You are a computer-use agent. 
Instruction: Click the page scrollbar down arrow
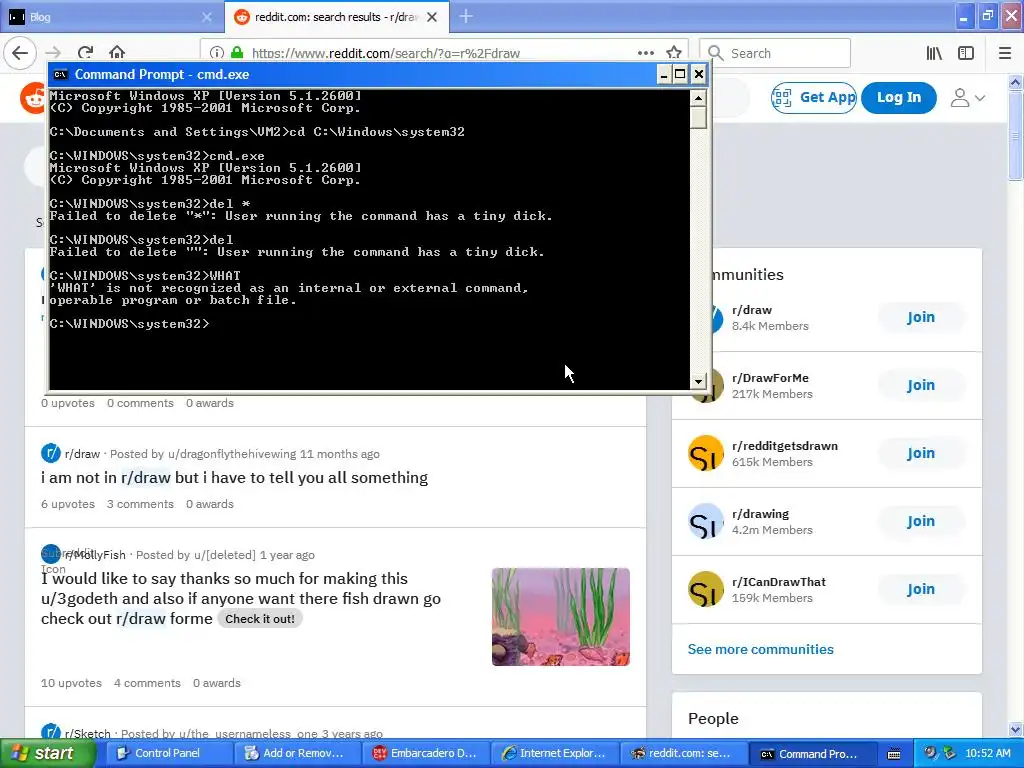[1015, 730]
